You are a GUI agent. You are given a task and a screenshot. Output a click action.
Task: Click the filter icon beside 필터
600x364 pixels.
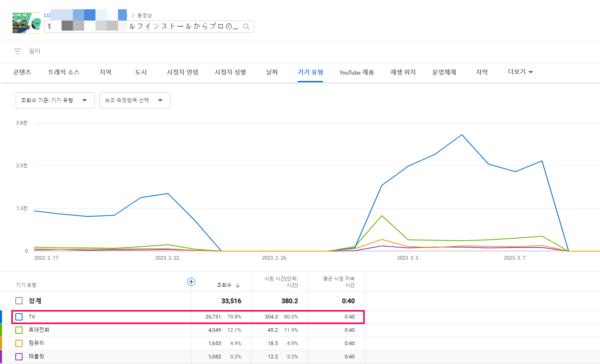(17, 51)
